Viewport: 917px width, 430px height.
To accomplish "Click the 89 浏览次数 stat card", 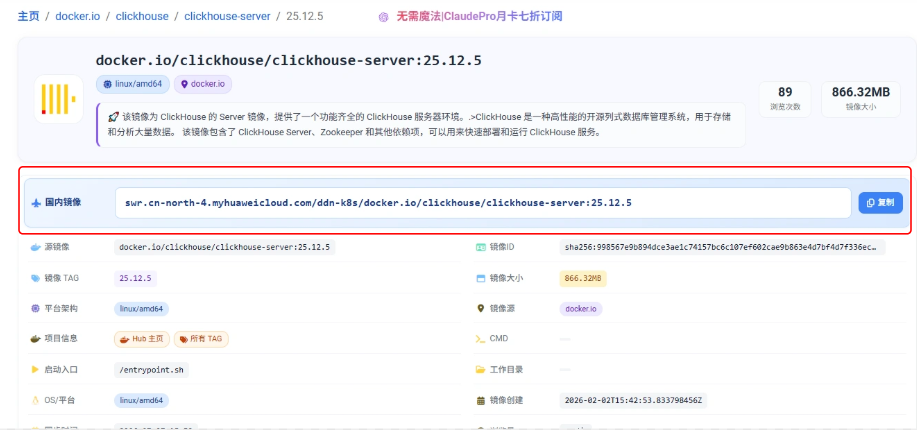I will pos(785,99).
